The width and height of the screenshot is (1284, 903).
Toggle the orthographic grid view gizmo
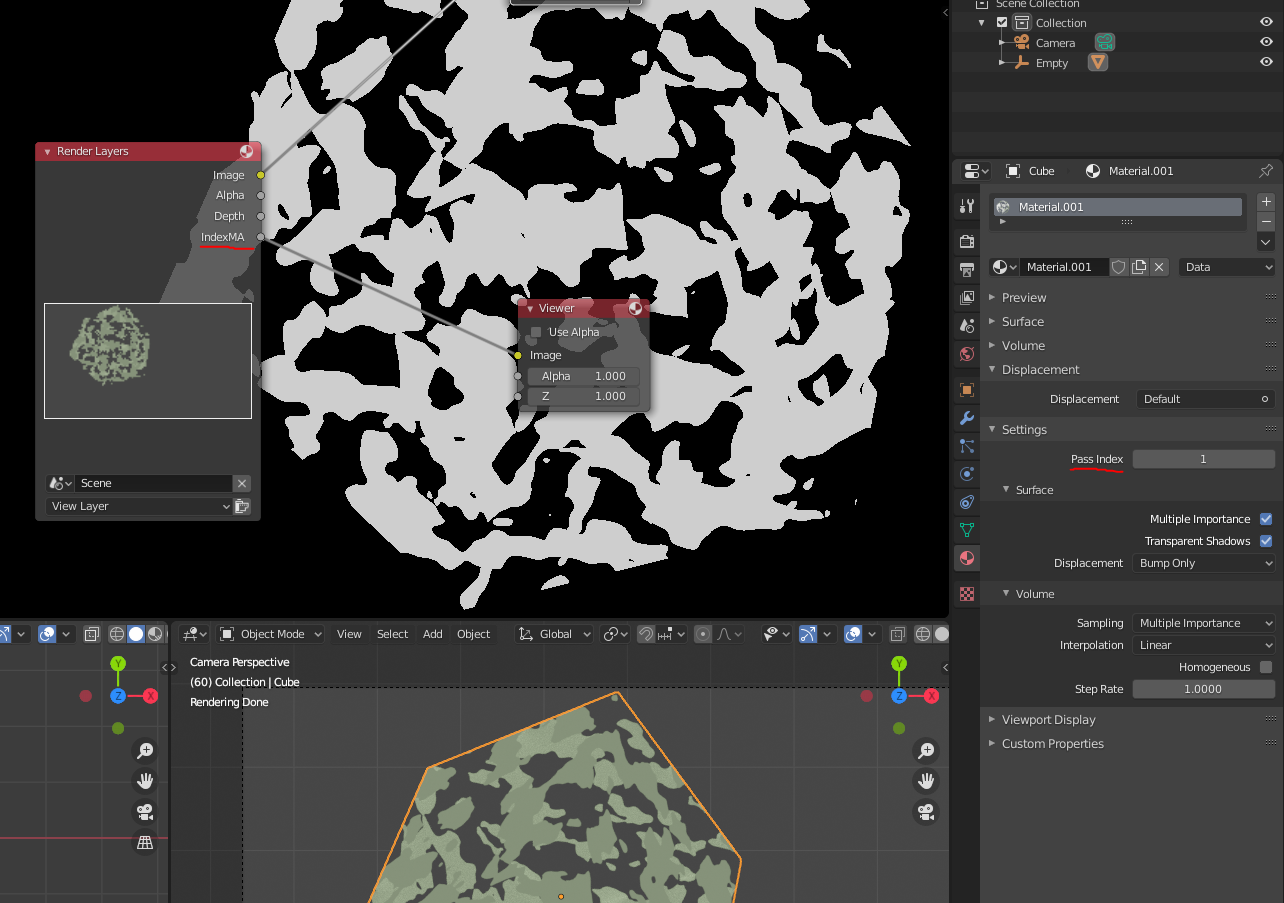click(145, 842)
